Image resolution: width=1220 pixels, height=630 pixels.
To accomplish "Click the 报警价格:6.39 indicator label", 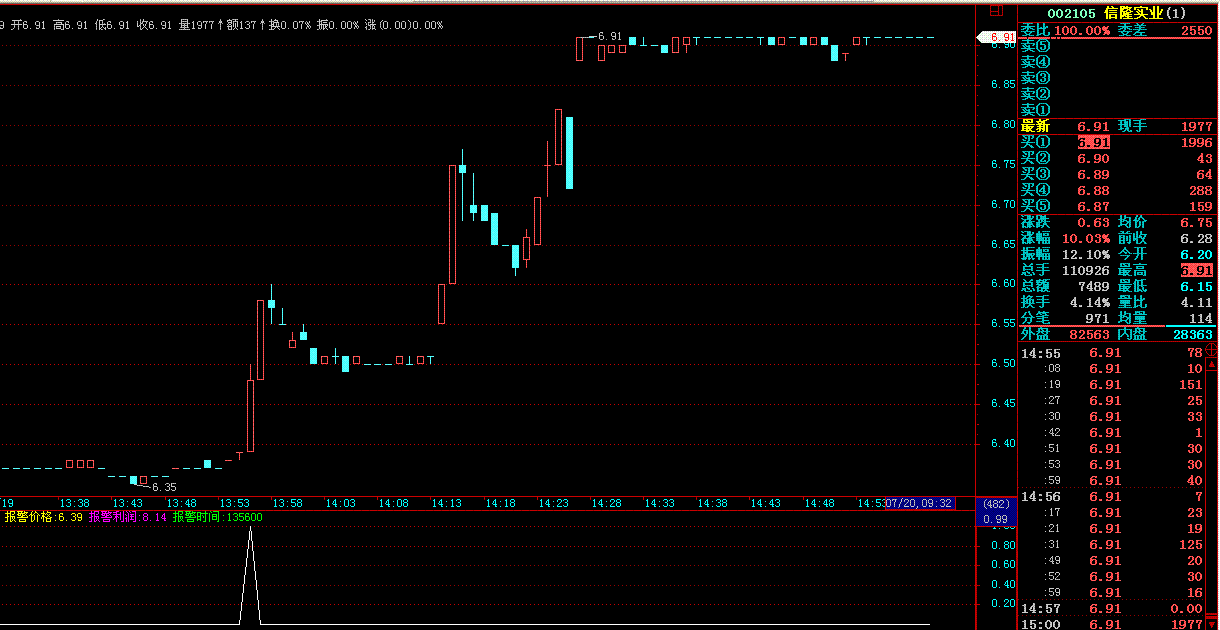I will point(44,517).
